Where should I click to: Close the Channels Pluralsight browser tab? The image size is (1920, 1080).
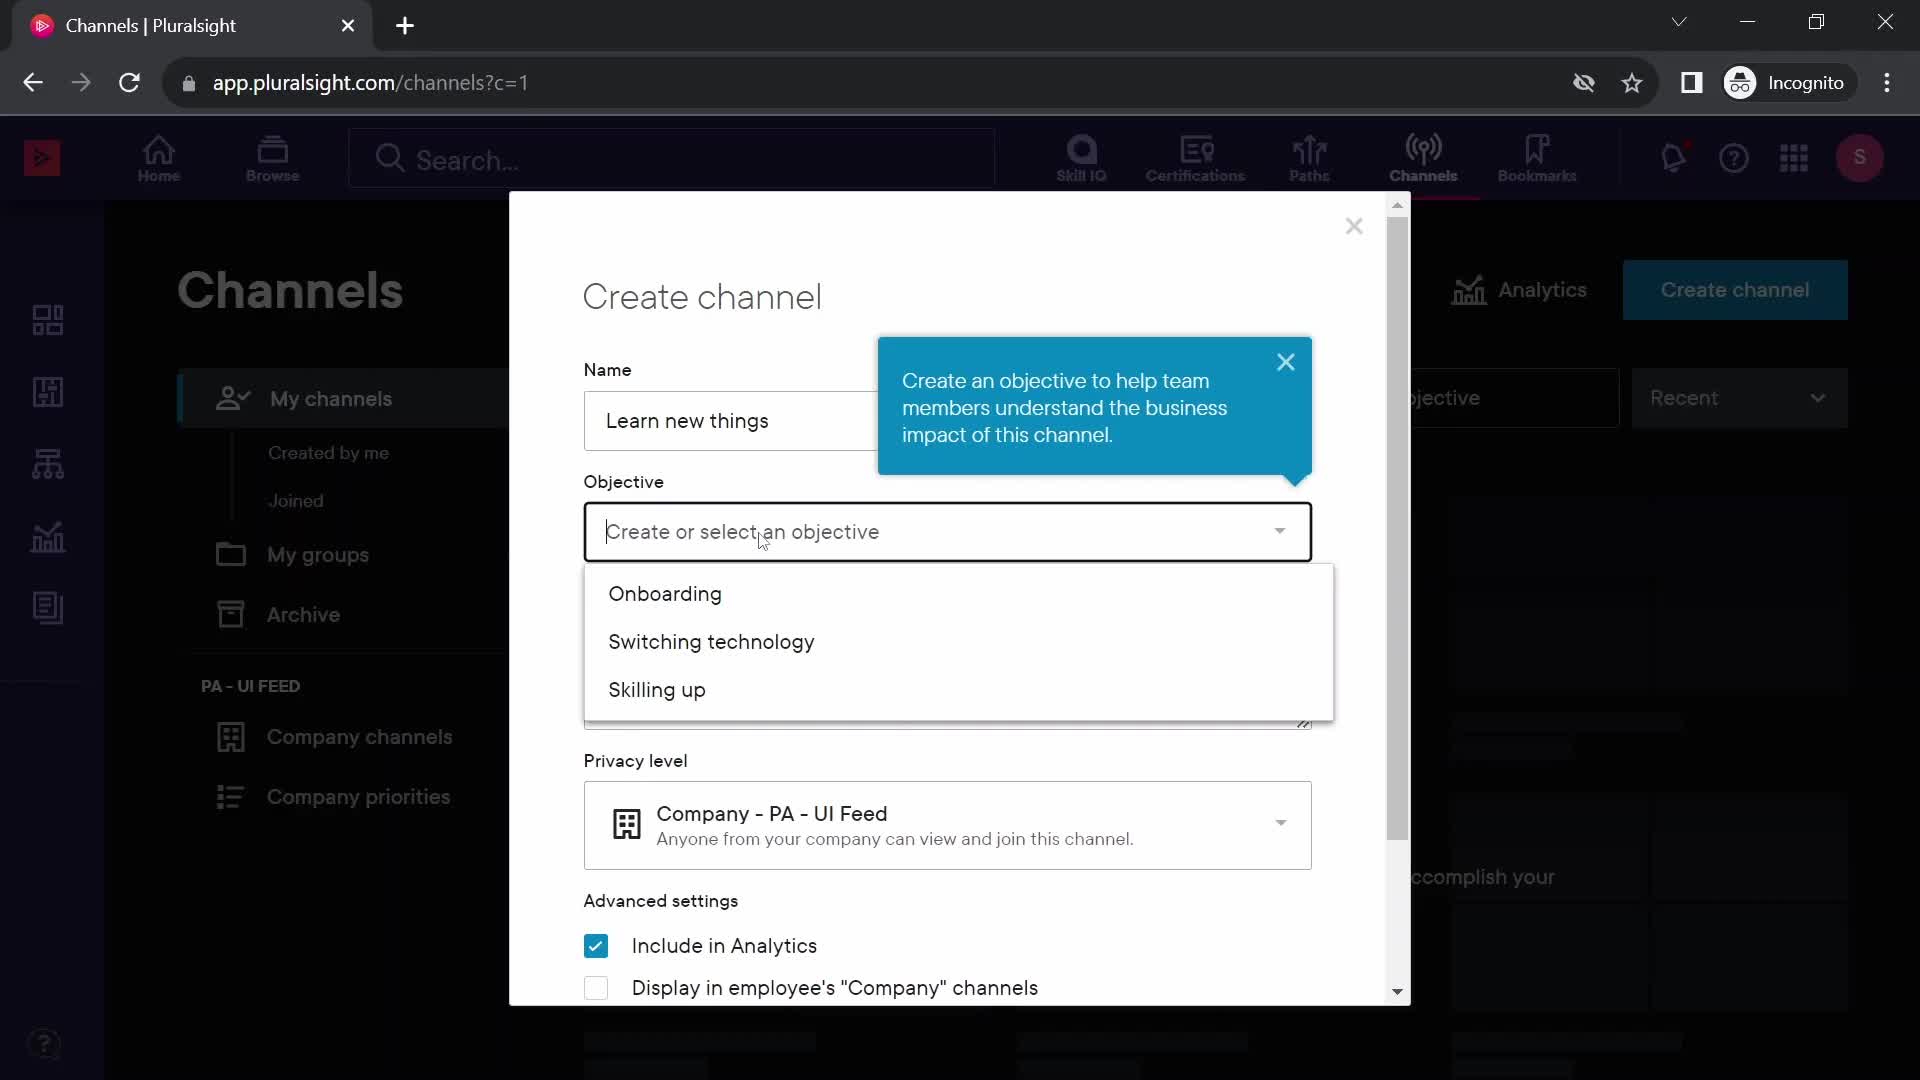[x=348, y=26]
